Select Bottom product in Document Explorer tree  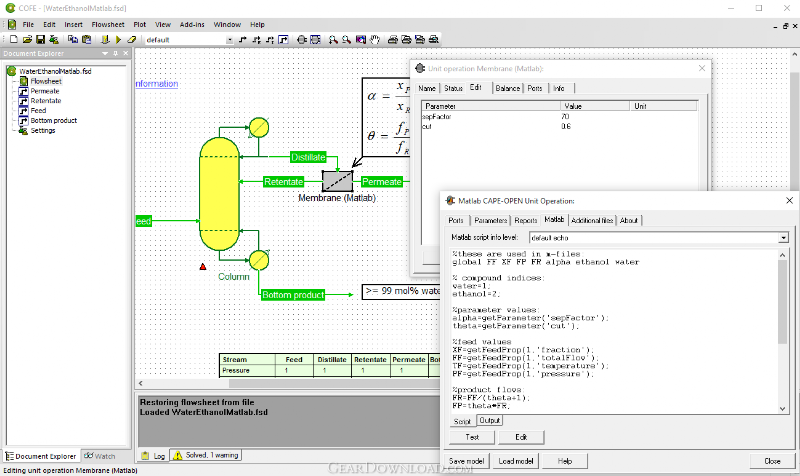click(54, 121)
